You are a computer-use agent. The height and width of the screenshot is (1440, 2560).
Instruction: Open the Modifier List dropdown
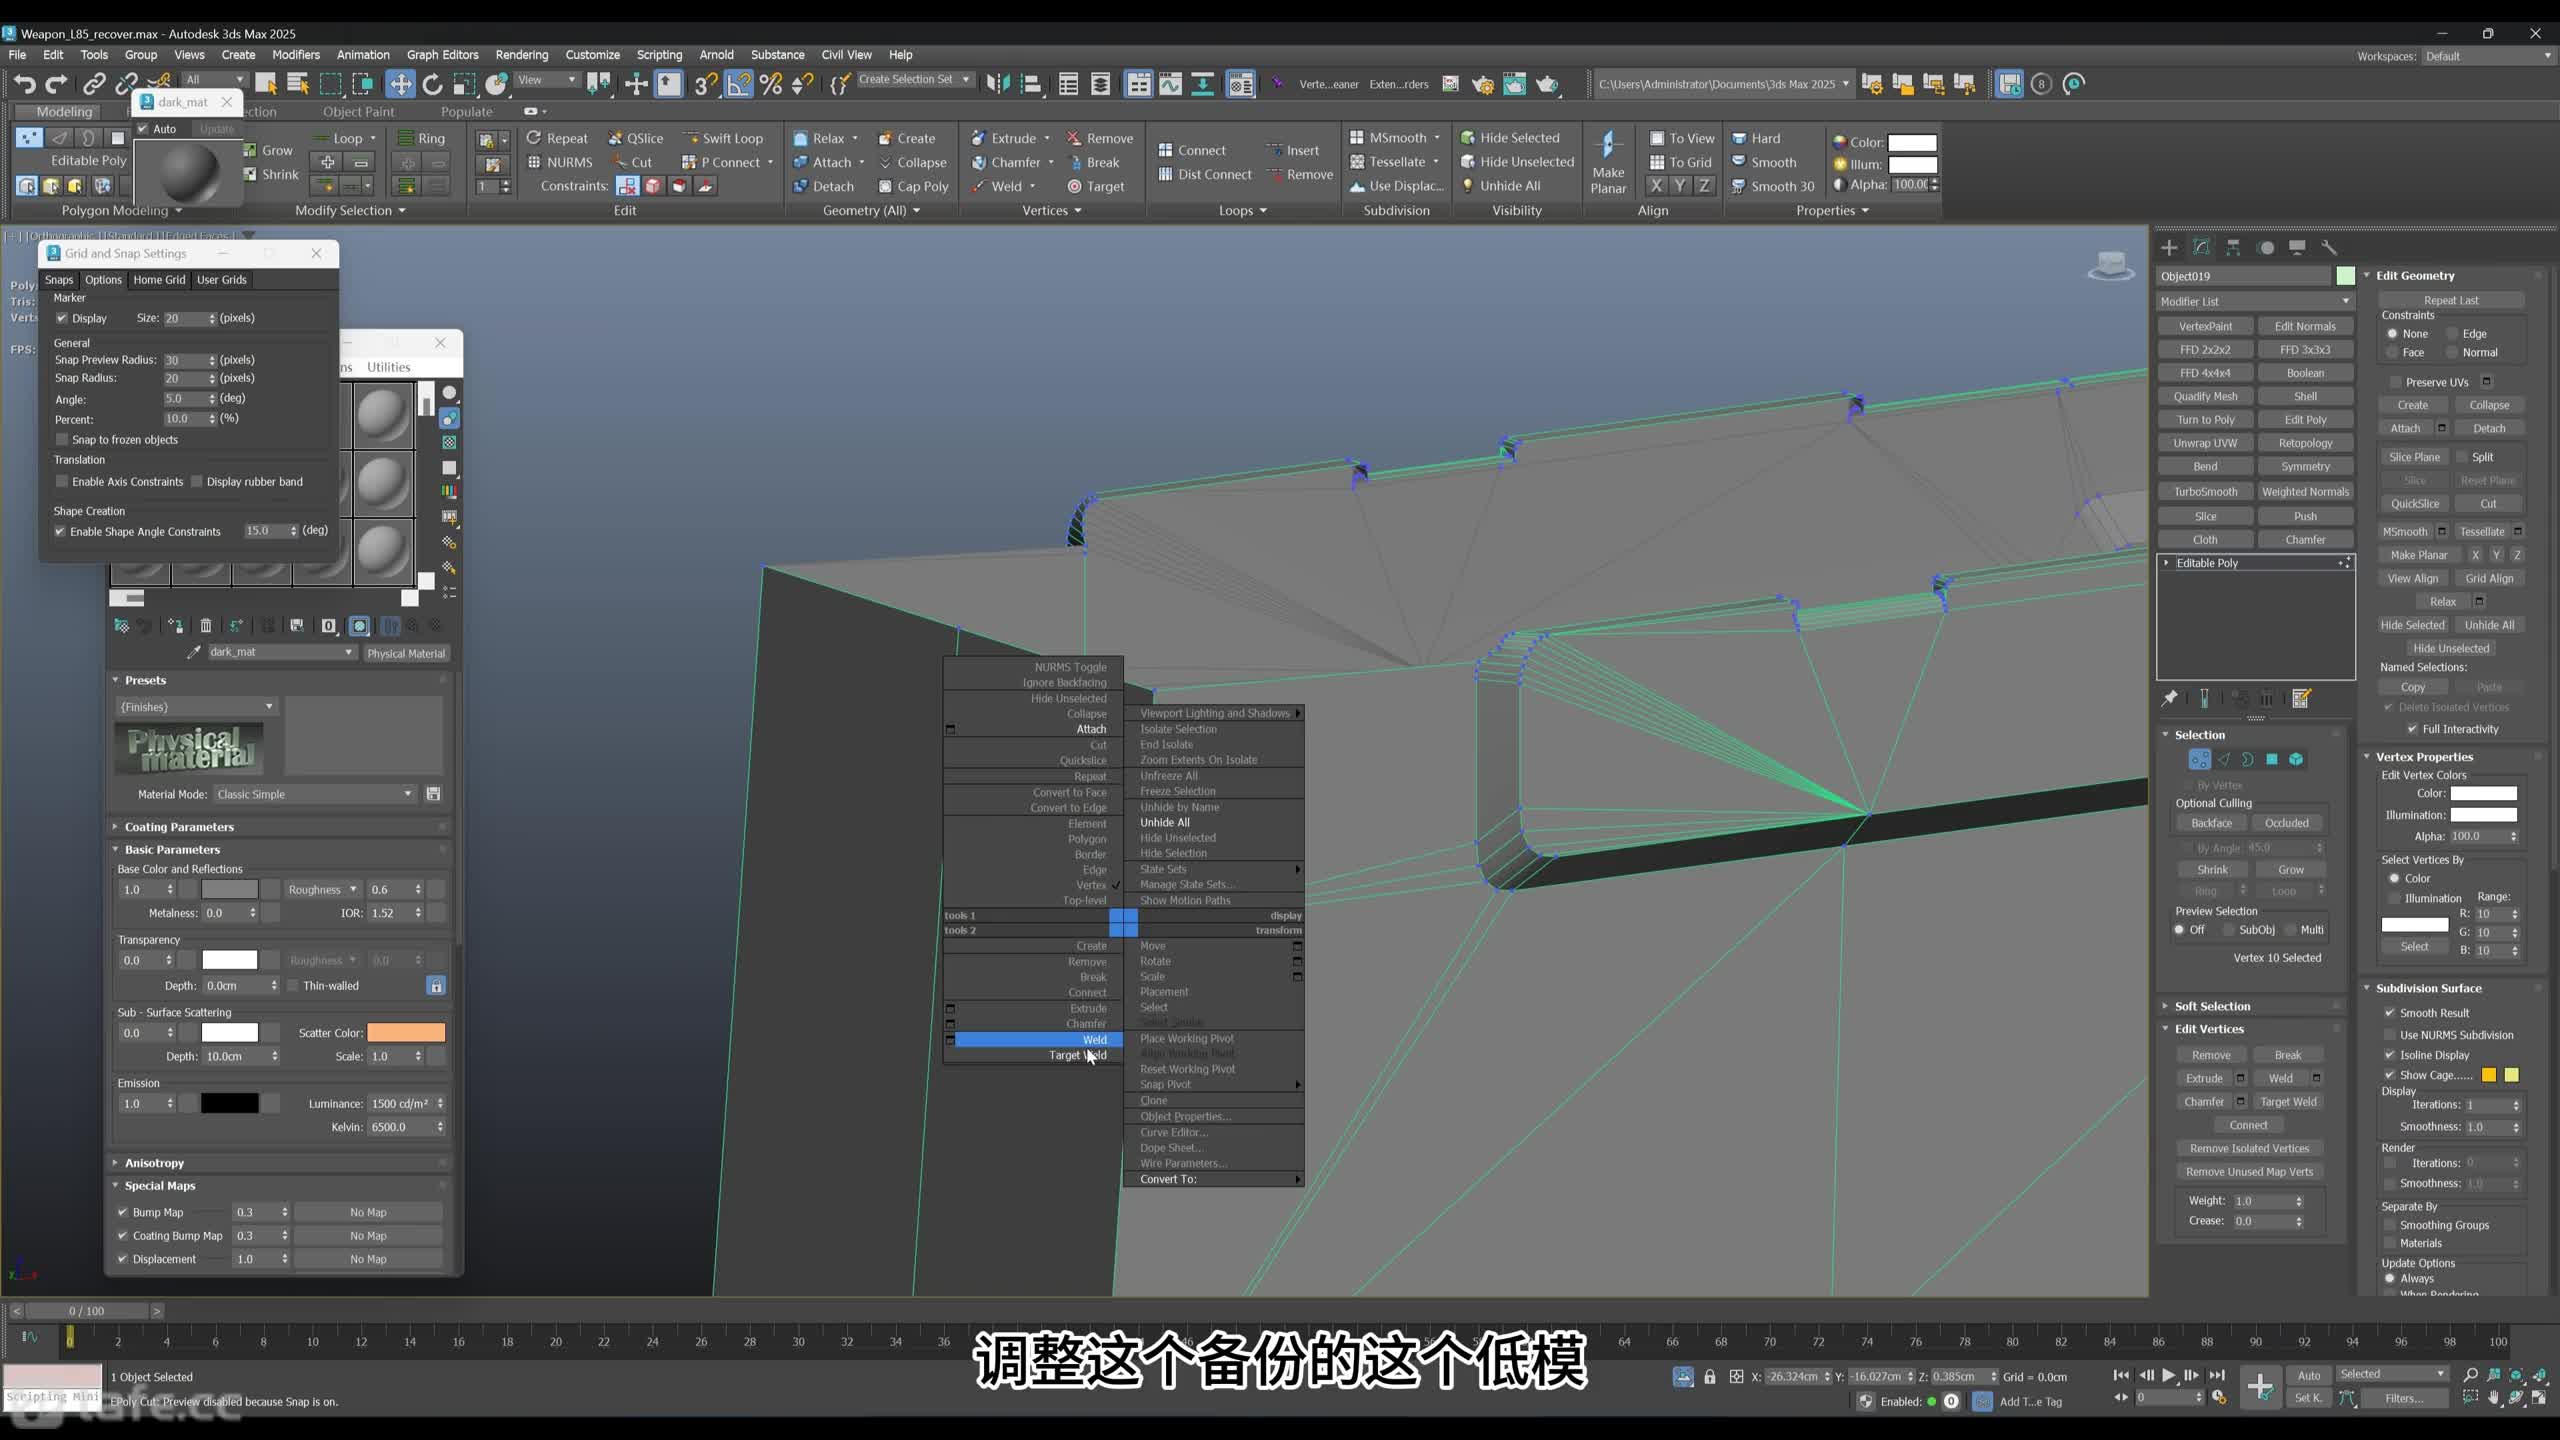tap(2255, 301)
